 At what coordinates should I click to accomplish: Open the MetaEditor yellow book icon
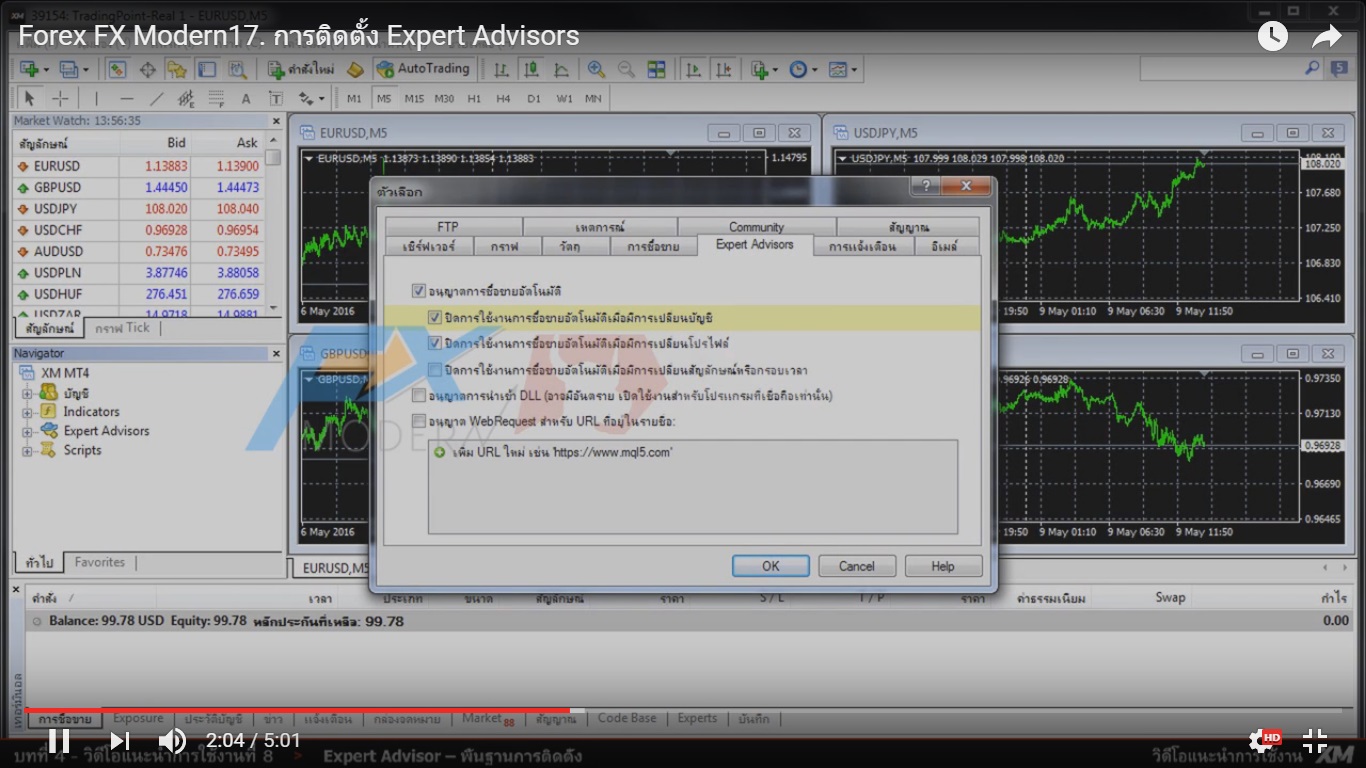[355, 69]
